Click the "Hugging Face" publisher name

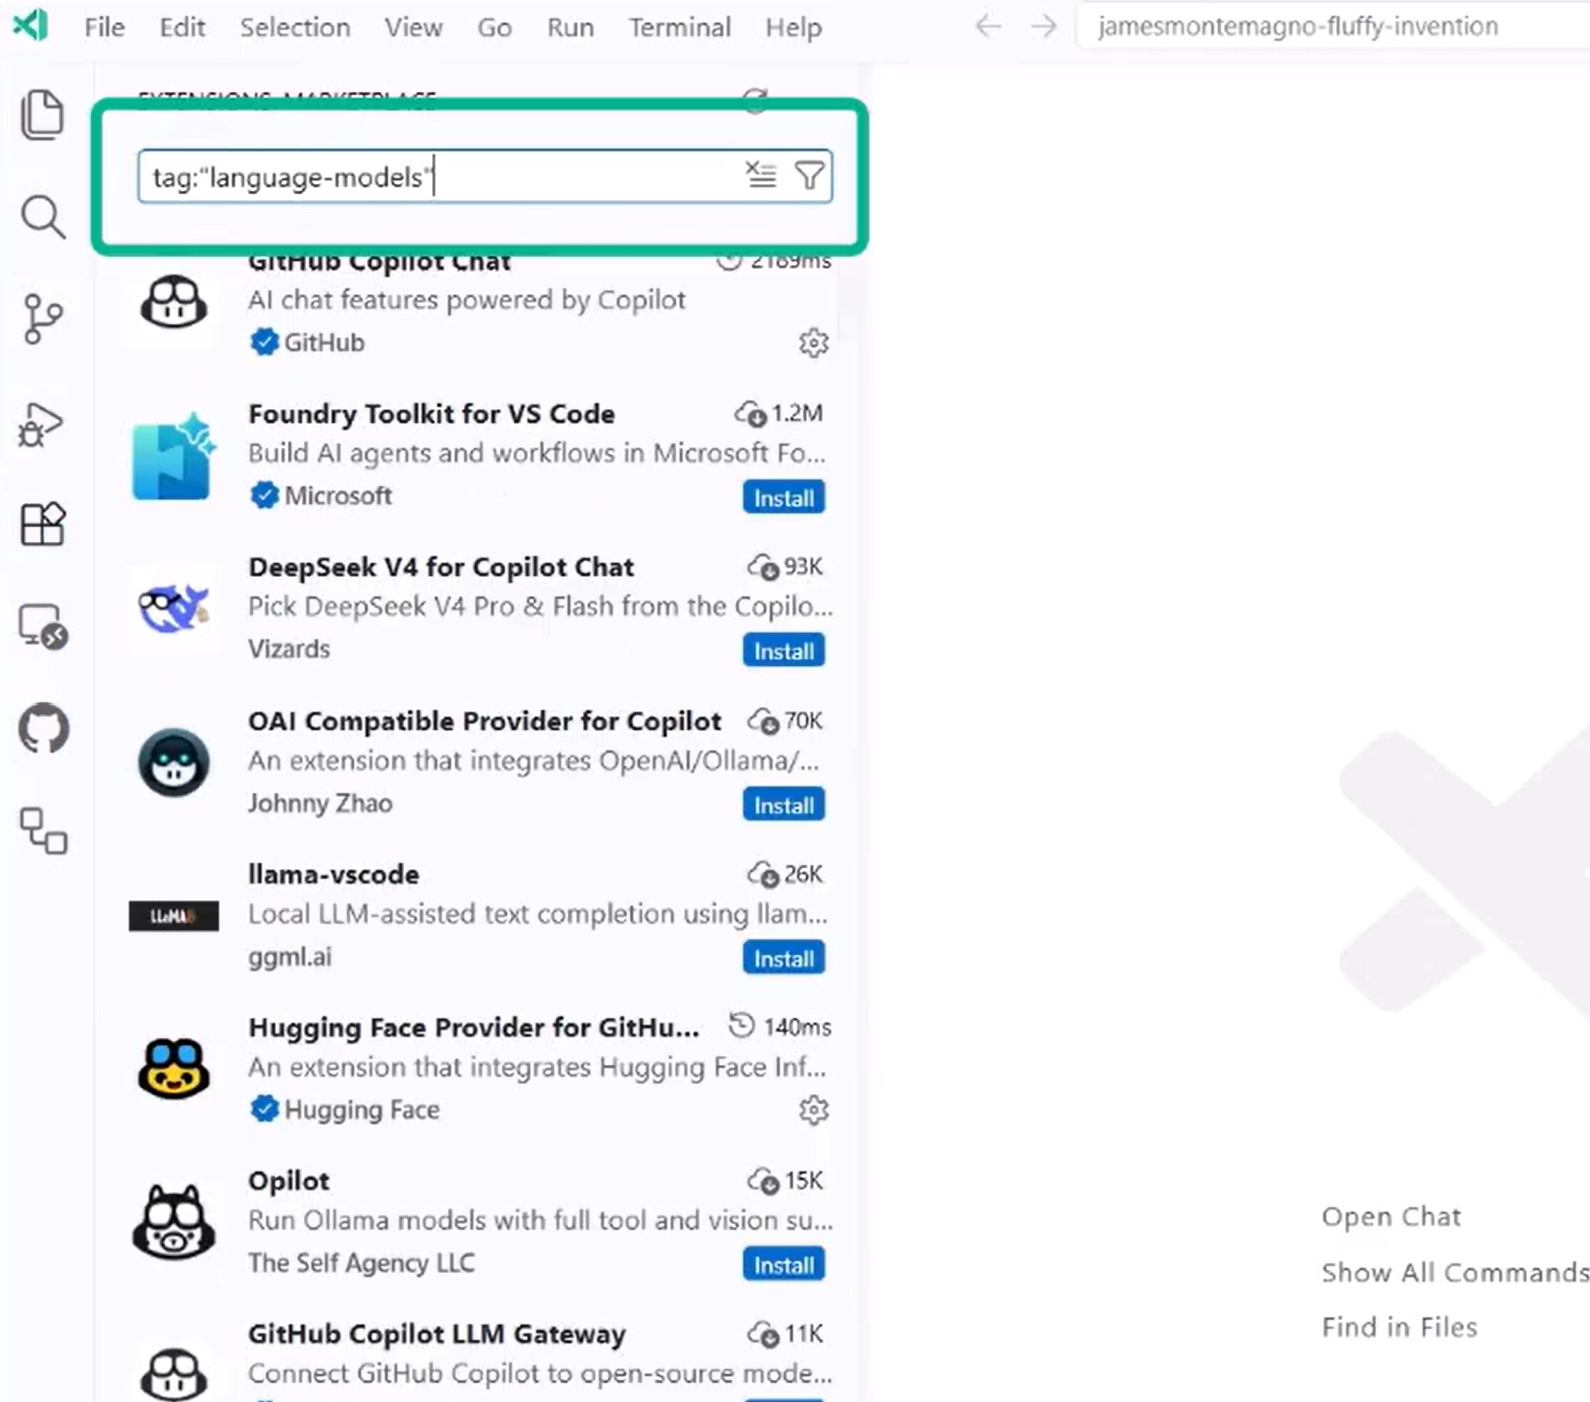tap(361, 1110)
